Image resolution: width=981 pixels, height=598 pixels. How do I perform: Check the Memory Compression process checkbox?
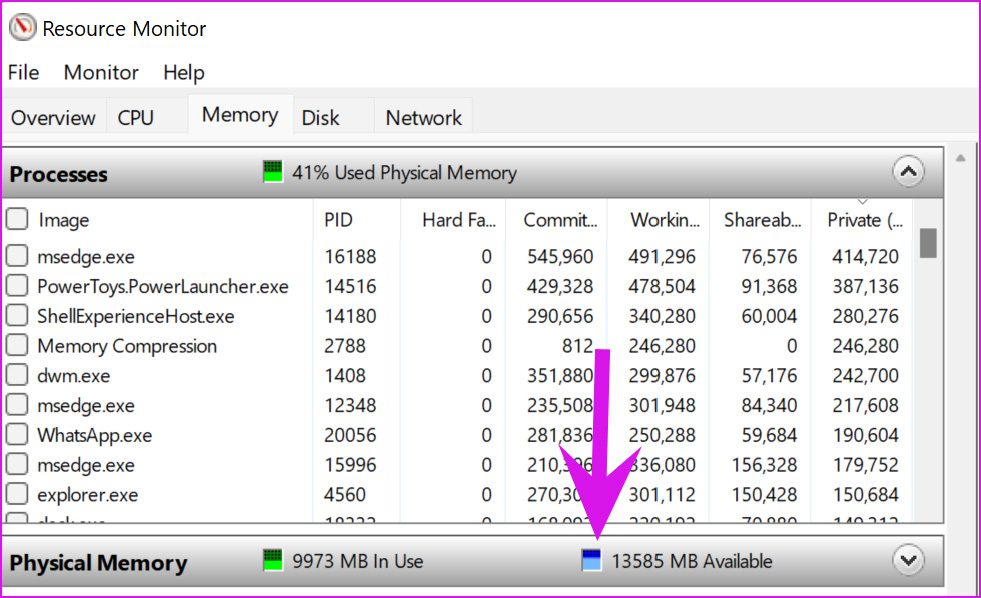pos(16,346)
